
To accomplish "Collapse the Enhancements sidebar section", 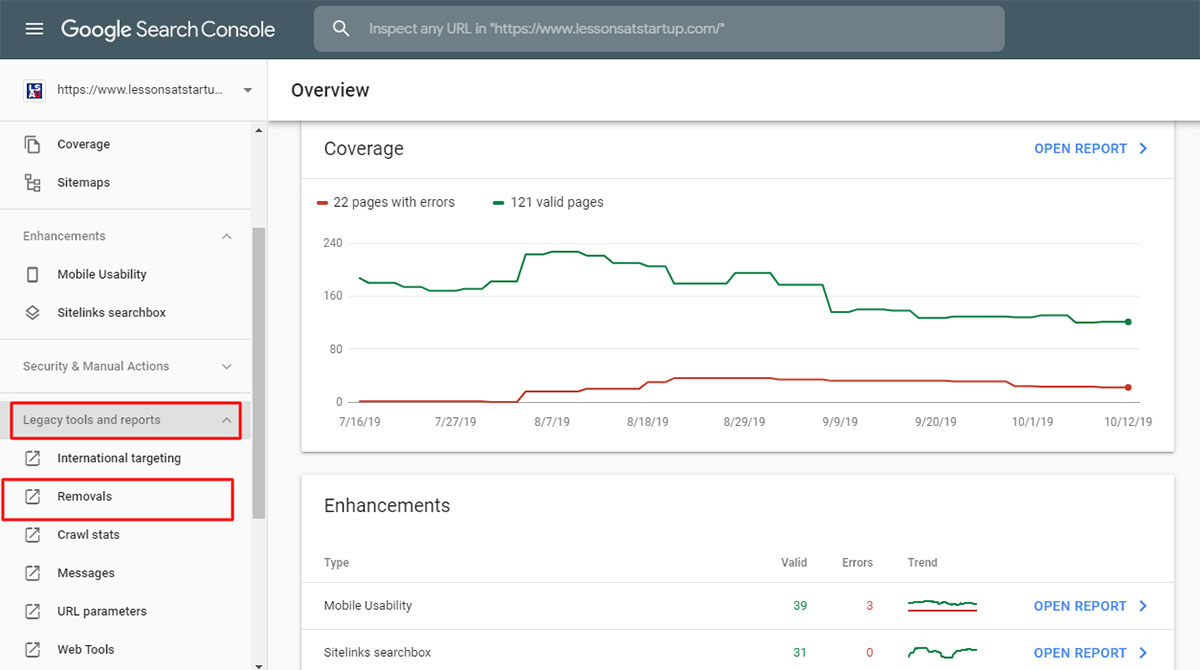I will coord(227,237).
